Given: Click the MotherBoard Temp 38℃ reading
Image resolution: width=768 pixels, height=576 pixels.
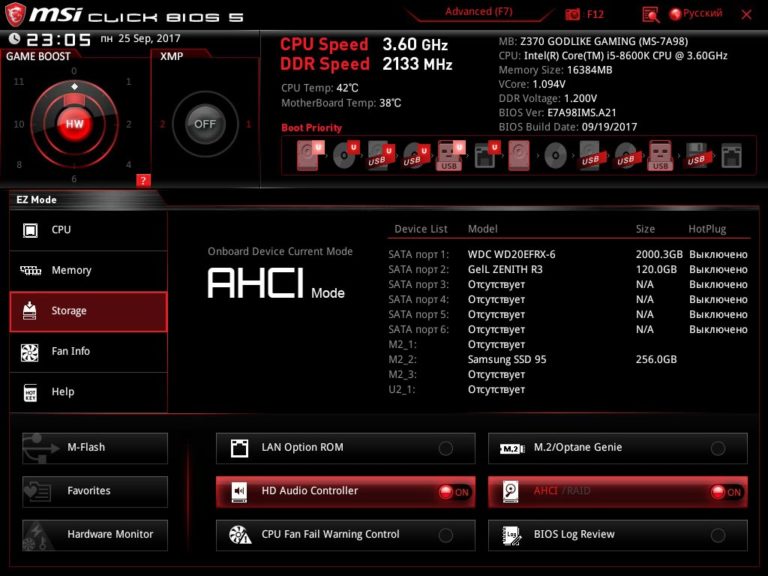Looking at the screenshot, I should pyautogui.click(x=341, y=103).
